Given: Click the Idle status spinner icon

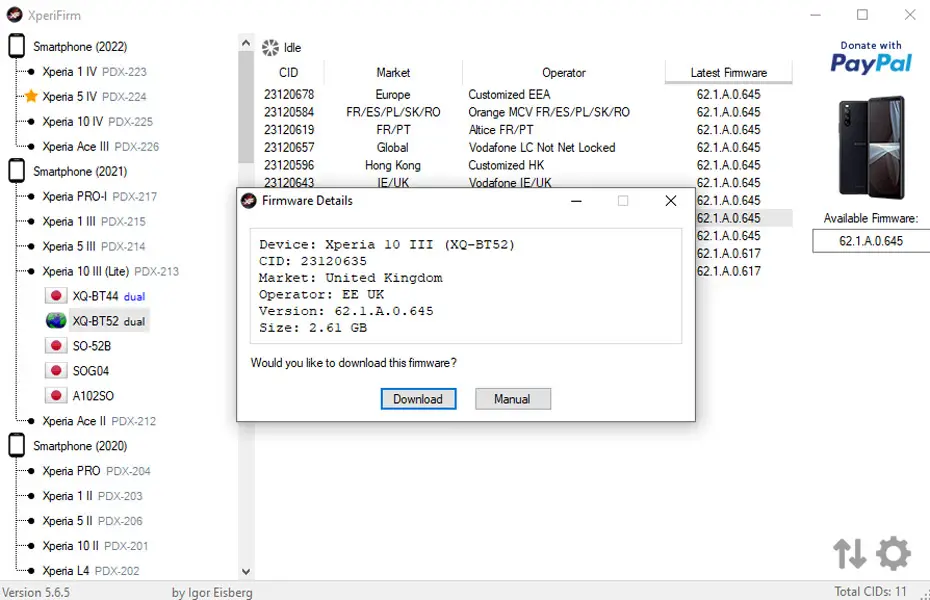Looking at the screenshot, I should pyautogui.click(x=270, y=47).
